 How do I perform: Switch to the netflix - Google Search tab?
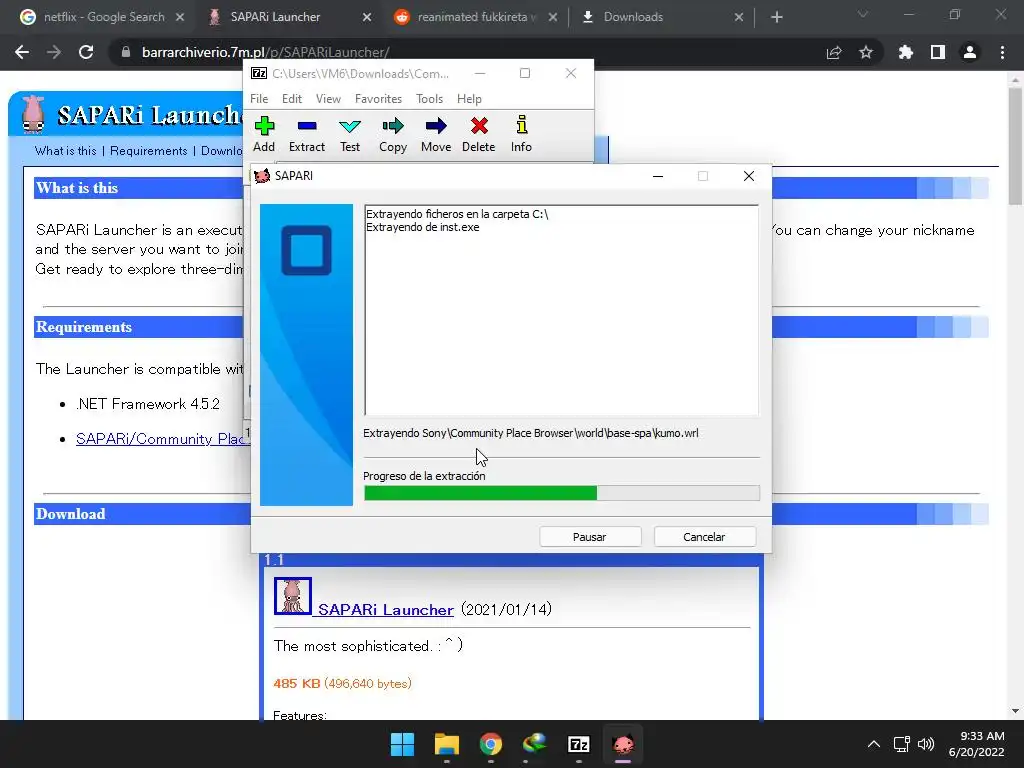pos(104,17)
